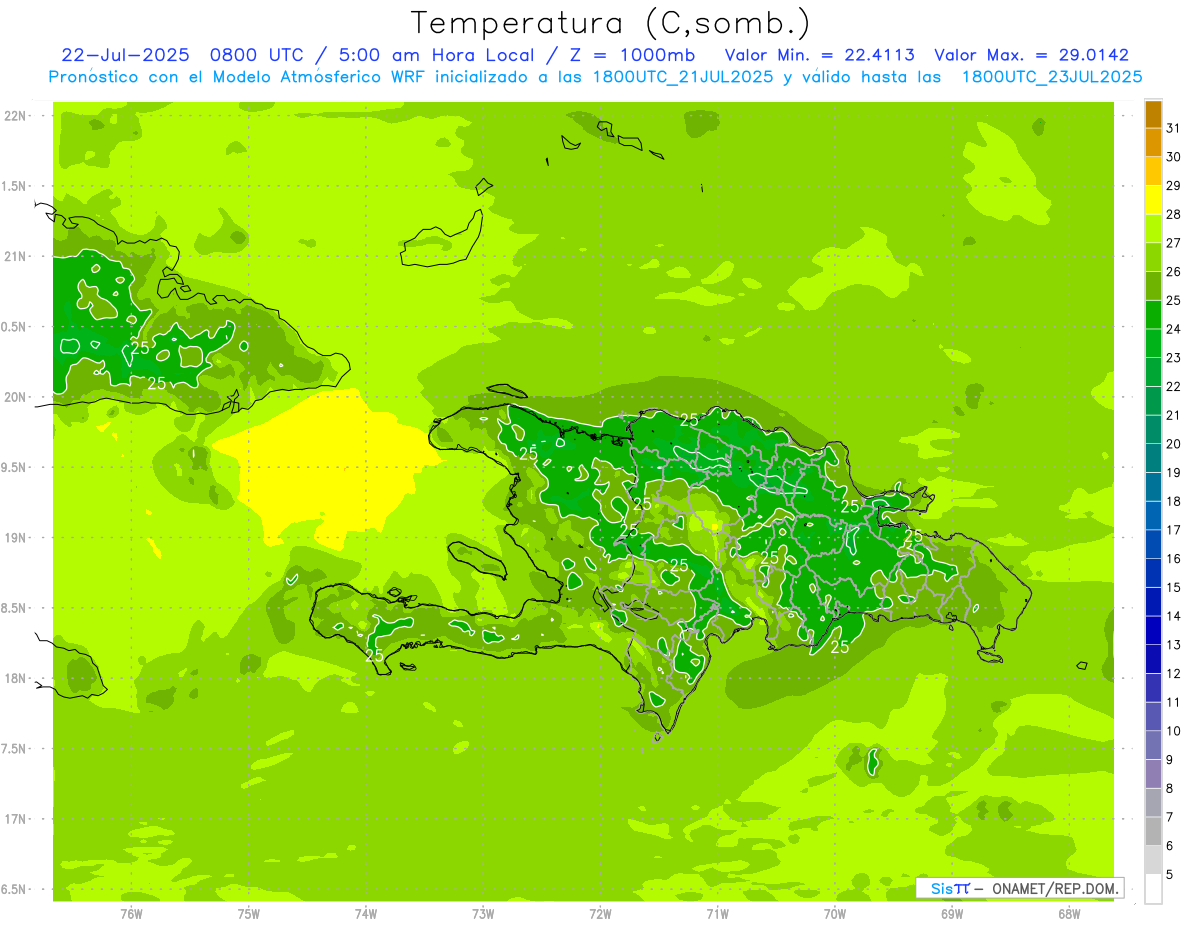The width and height of the screenshot is (1200, 927).
Task: Click the "69W" longitude axis label
Action: [952, 914]
